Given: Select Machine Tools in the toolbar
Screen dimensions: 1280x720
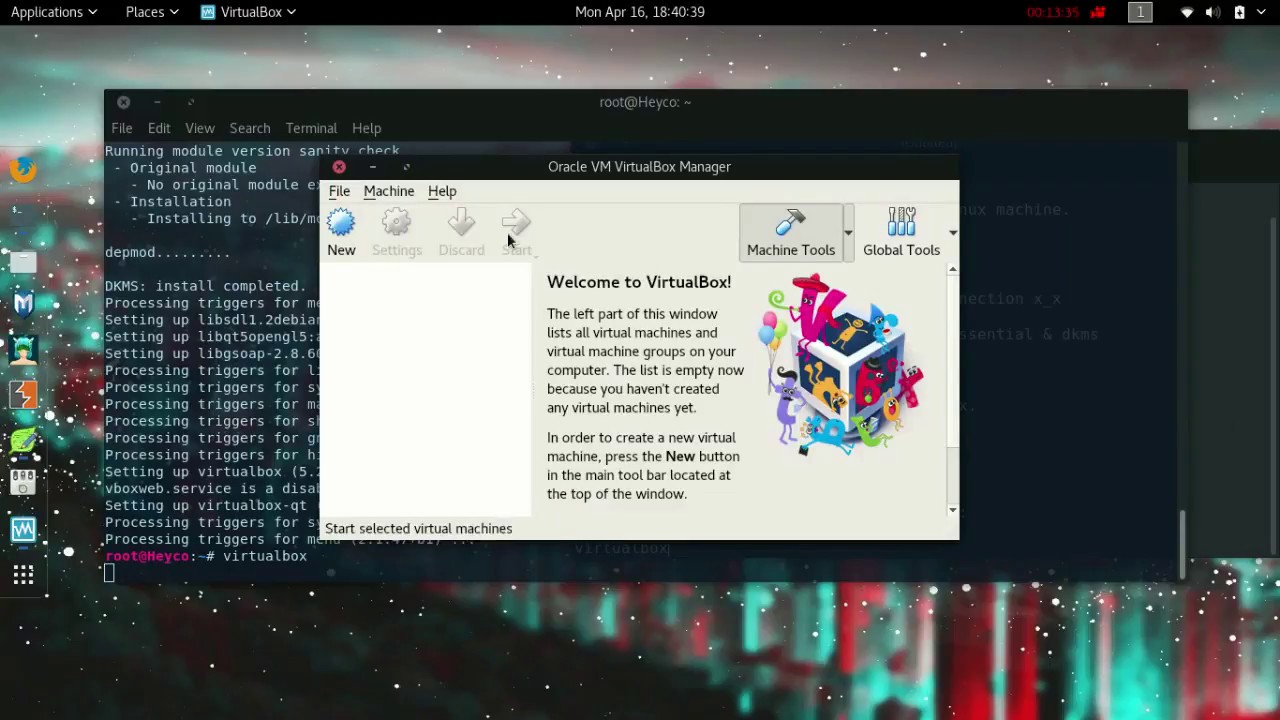Looking at the screenshot, I should [790, 232].
